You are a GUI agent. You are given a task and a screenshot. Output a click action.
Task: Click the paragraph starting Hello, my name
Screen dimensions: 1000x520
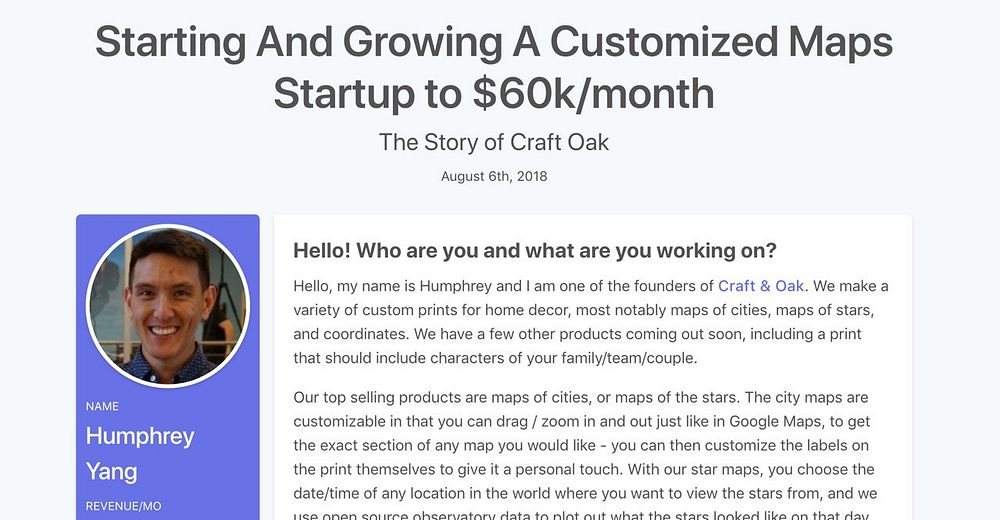pos(591,322)
